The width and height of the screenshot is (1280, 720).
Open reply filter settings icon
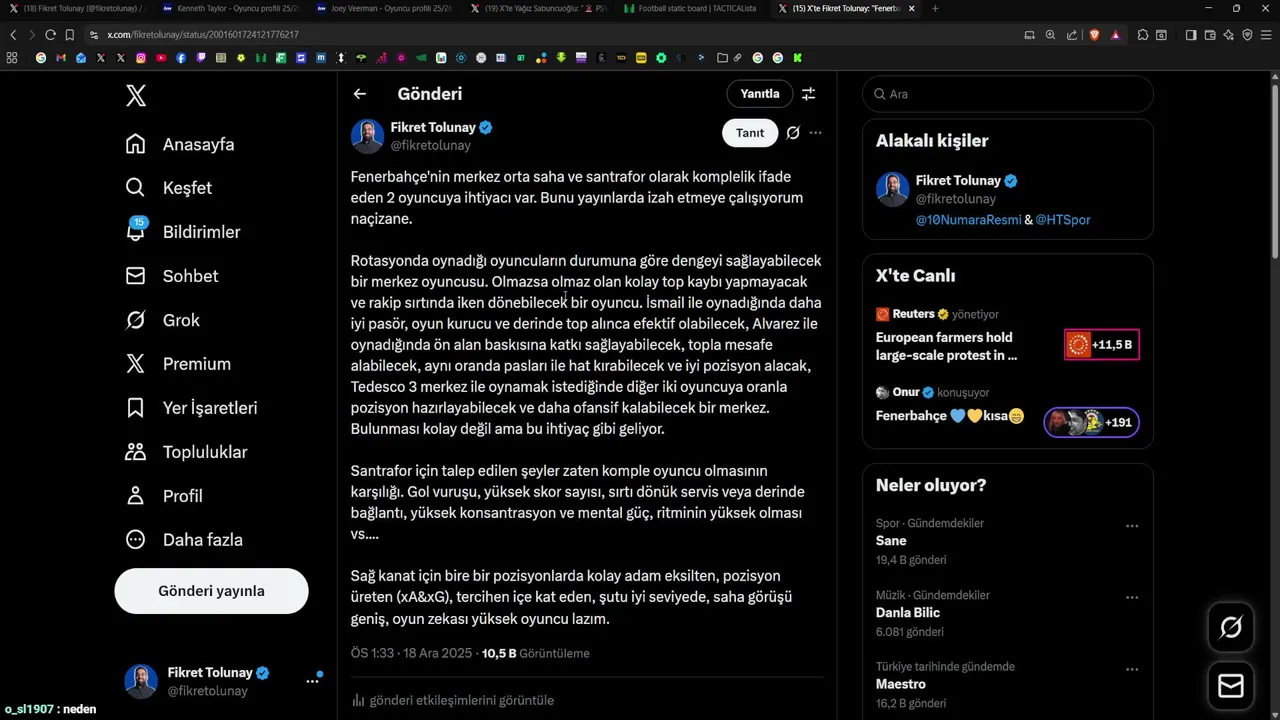pyautogui.click(x=808, y=94)
